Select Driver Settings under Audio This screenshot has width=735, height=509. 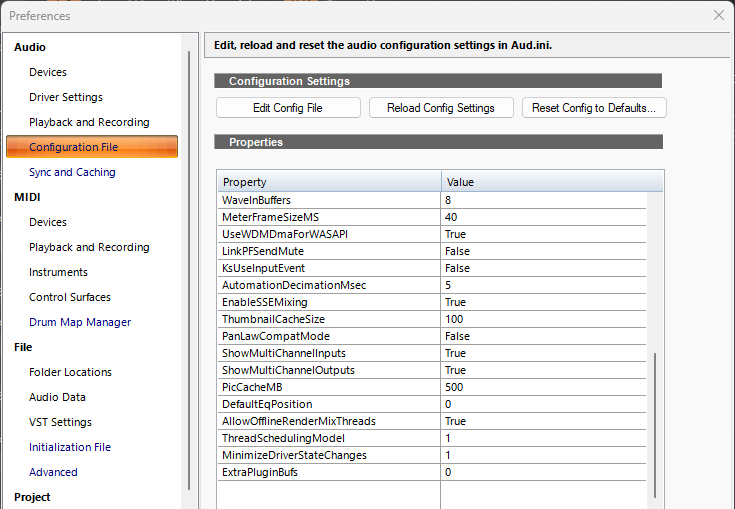66,97
